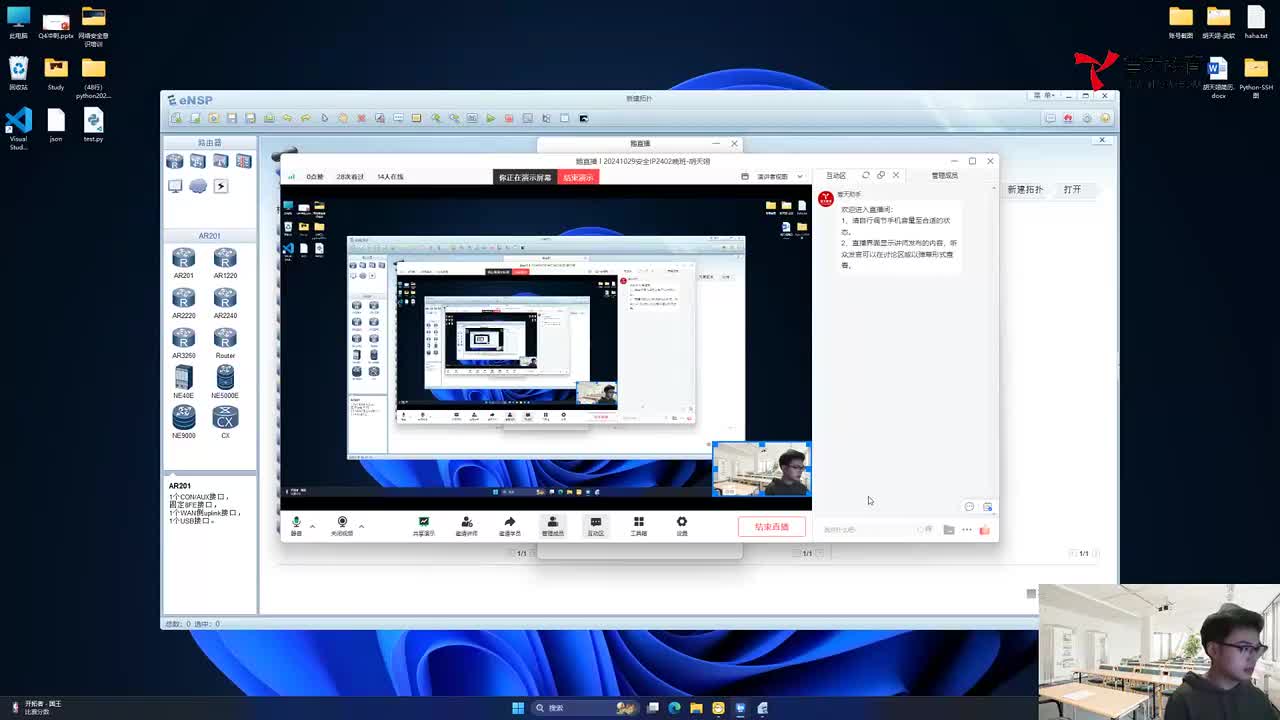This screenshot has width=1280, height=720.
Task: Click the red end live stream button
Action: [771, 527]
